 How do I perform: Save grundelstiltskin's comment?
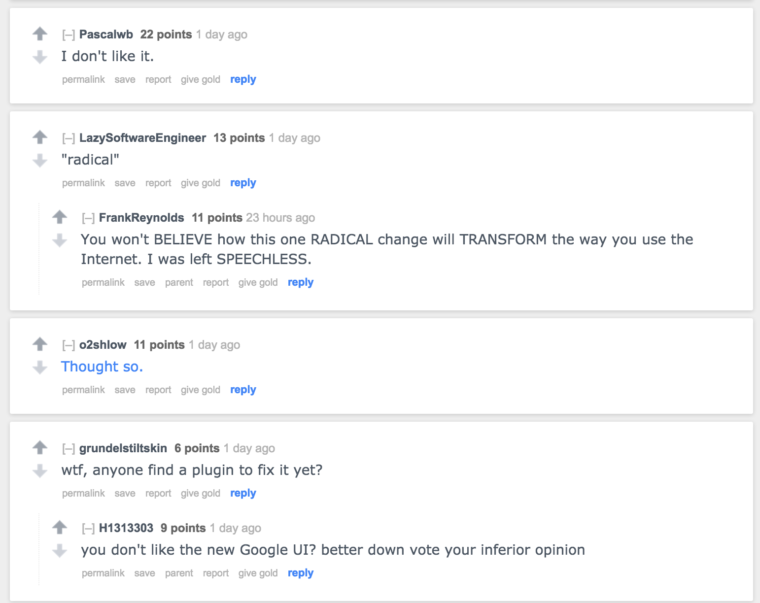pyautogui.click(x=125, y=493)
